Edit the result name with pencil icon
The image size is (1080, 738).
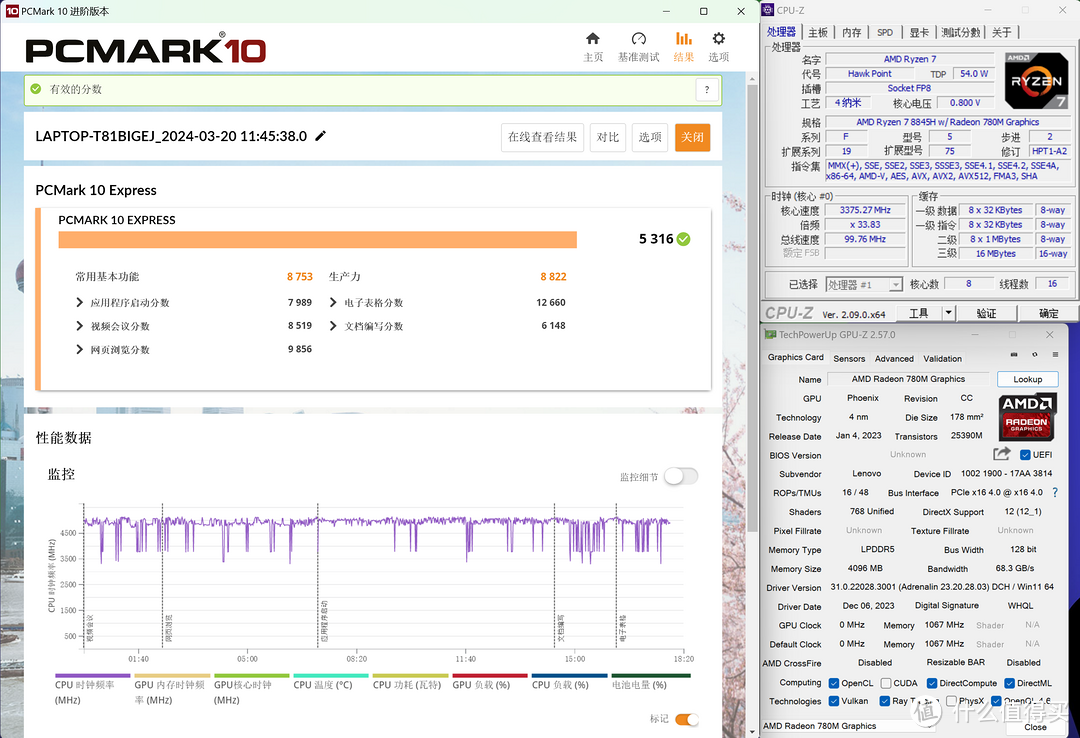(320, 136)
